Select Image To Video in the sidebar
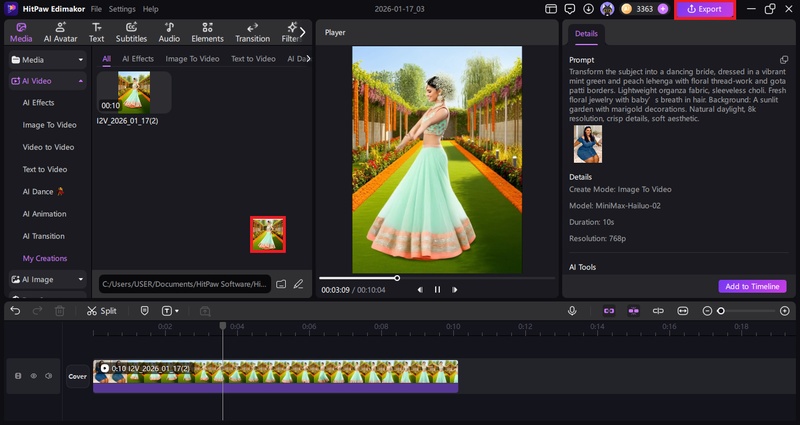 point(49,125)
